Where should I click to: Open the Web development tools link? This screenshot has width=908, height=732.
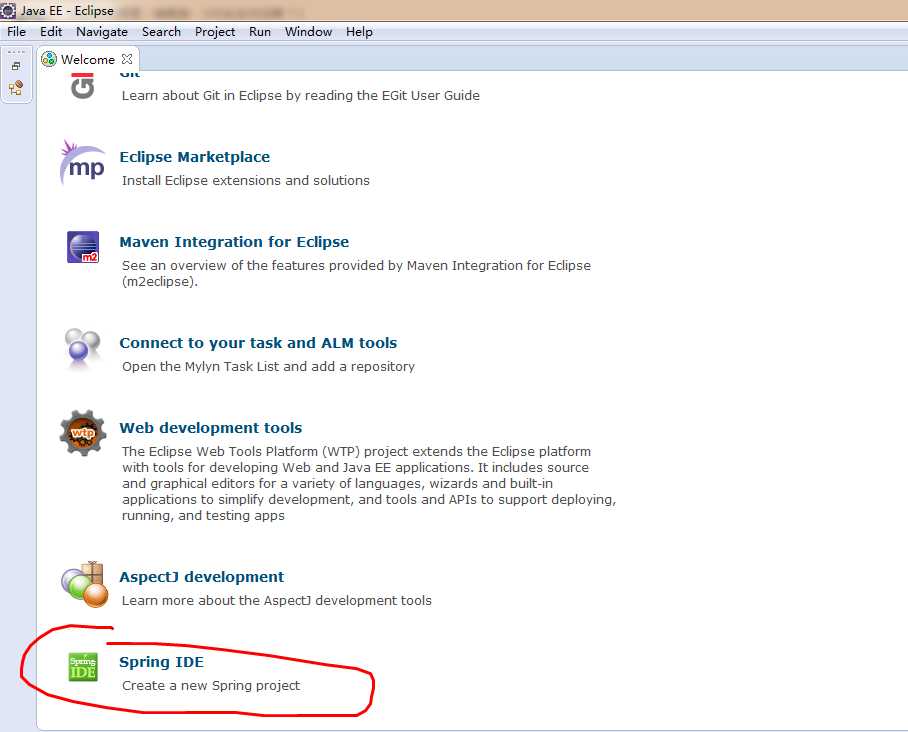coord(211,428)
